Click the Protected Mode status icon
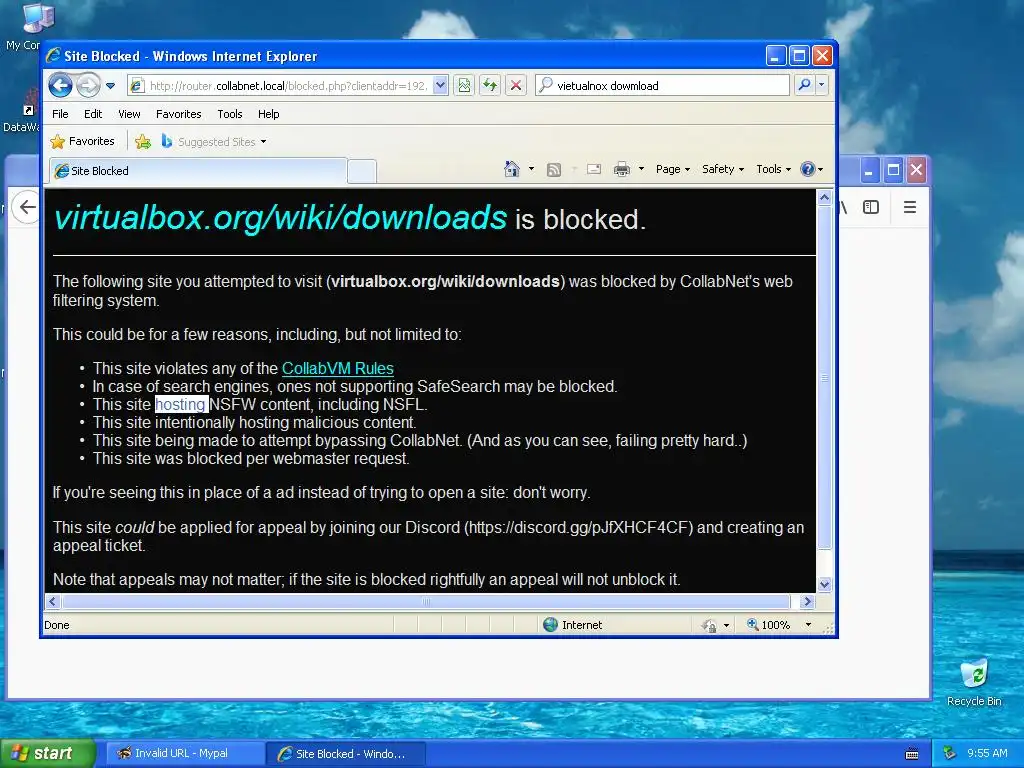Image resolution: width=1024 pixels, height=768 pixels. pyautogui.click(x=709, y=626)
